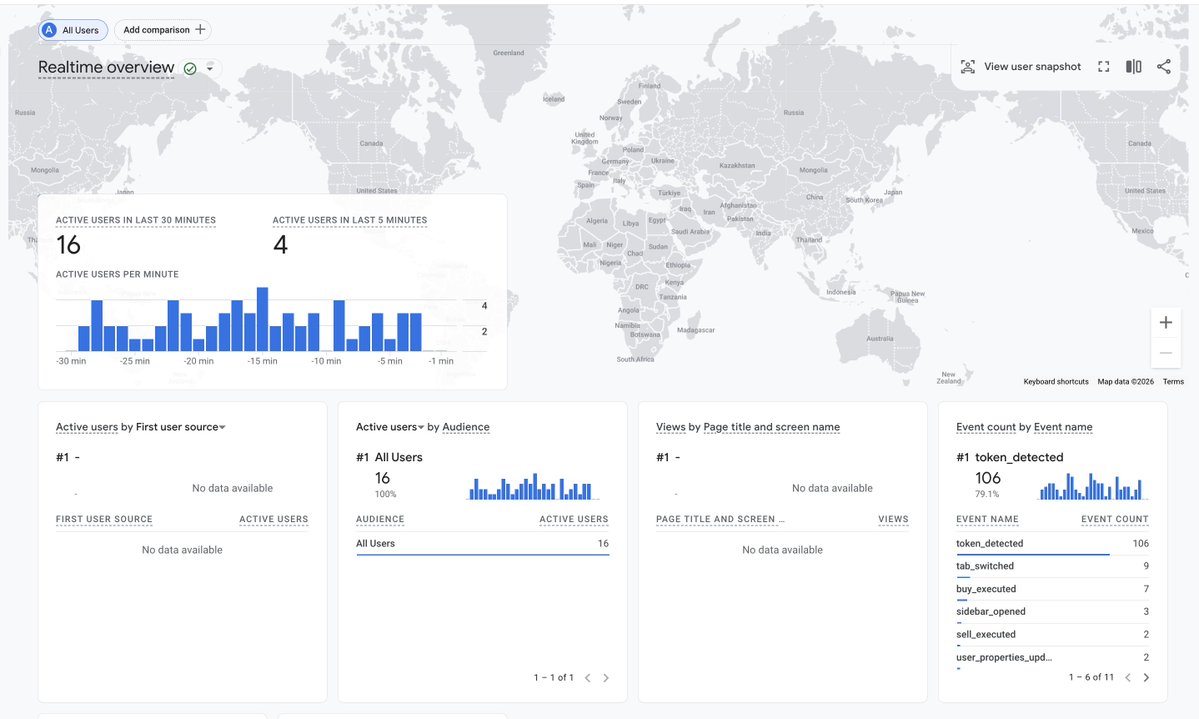The width and height of the screenshot is (1199, 719).
Task: Click the All Users avatar badge 'A'
Action: (x=49, y=30)
